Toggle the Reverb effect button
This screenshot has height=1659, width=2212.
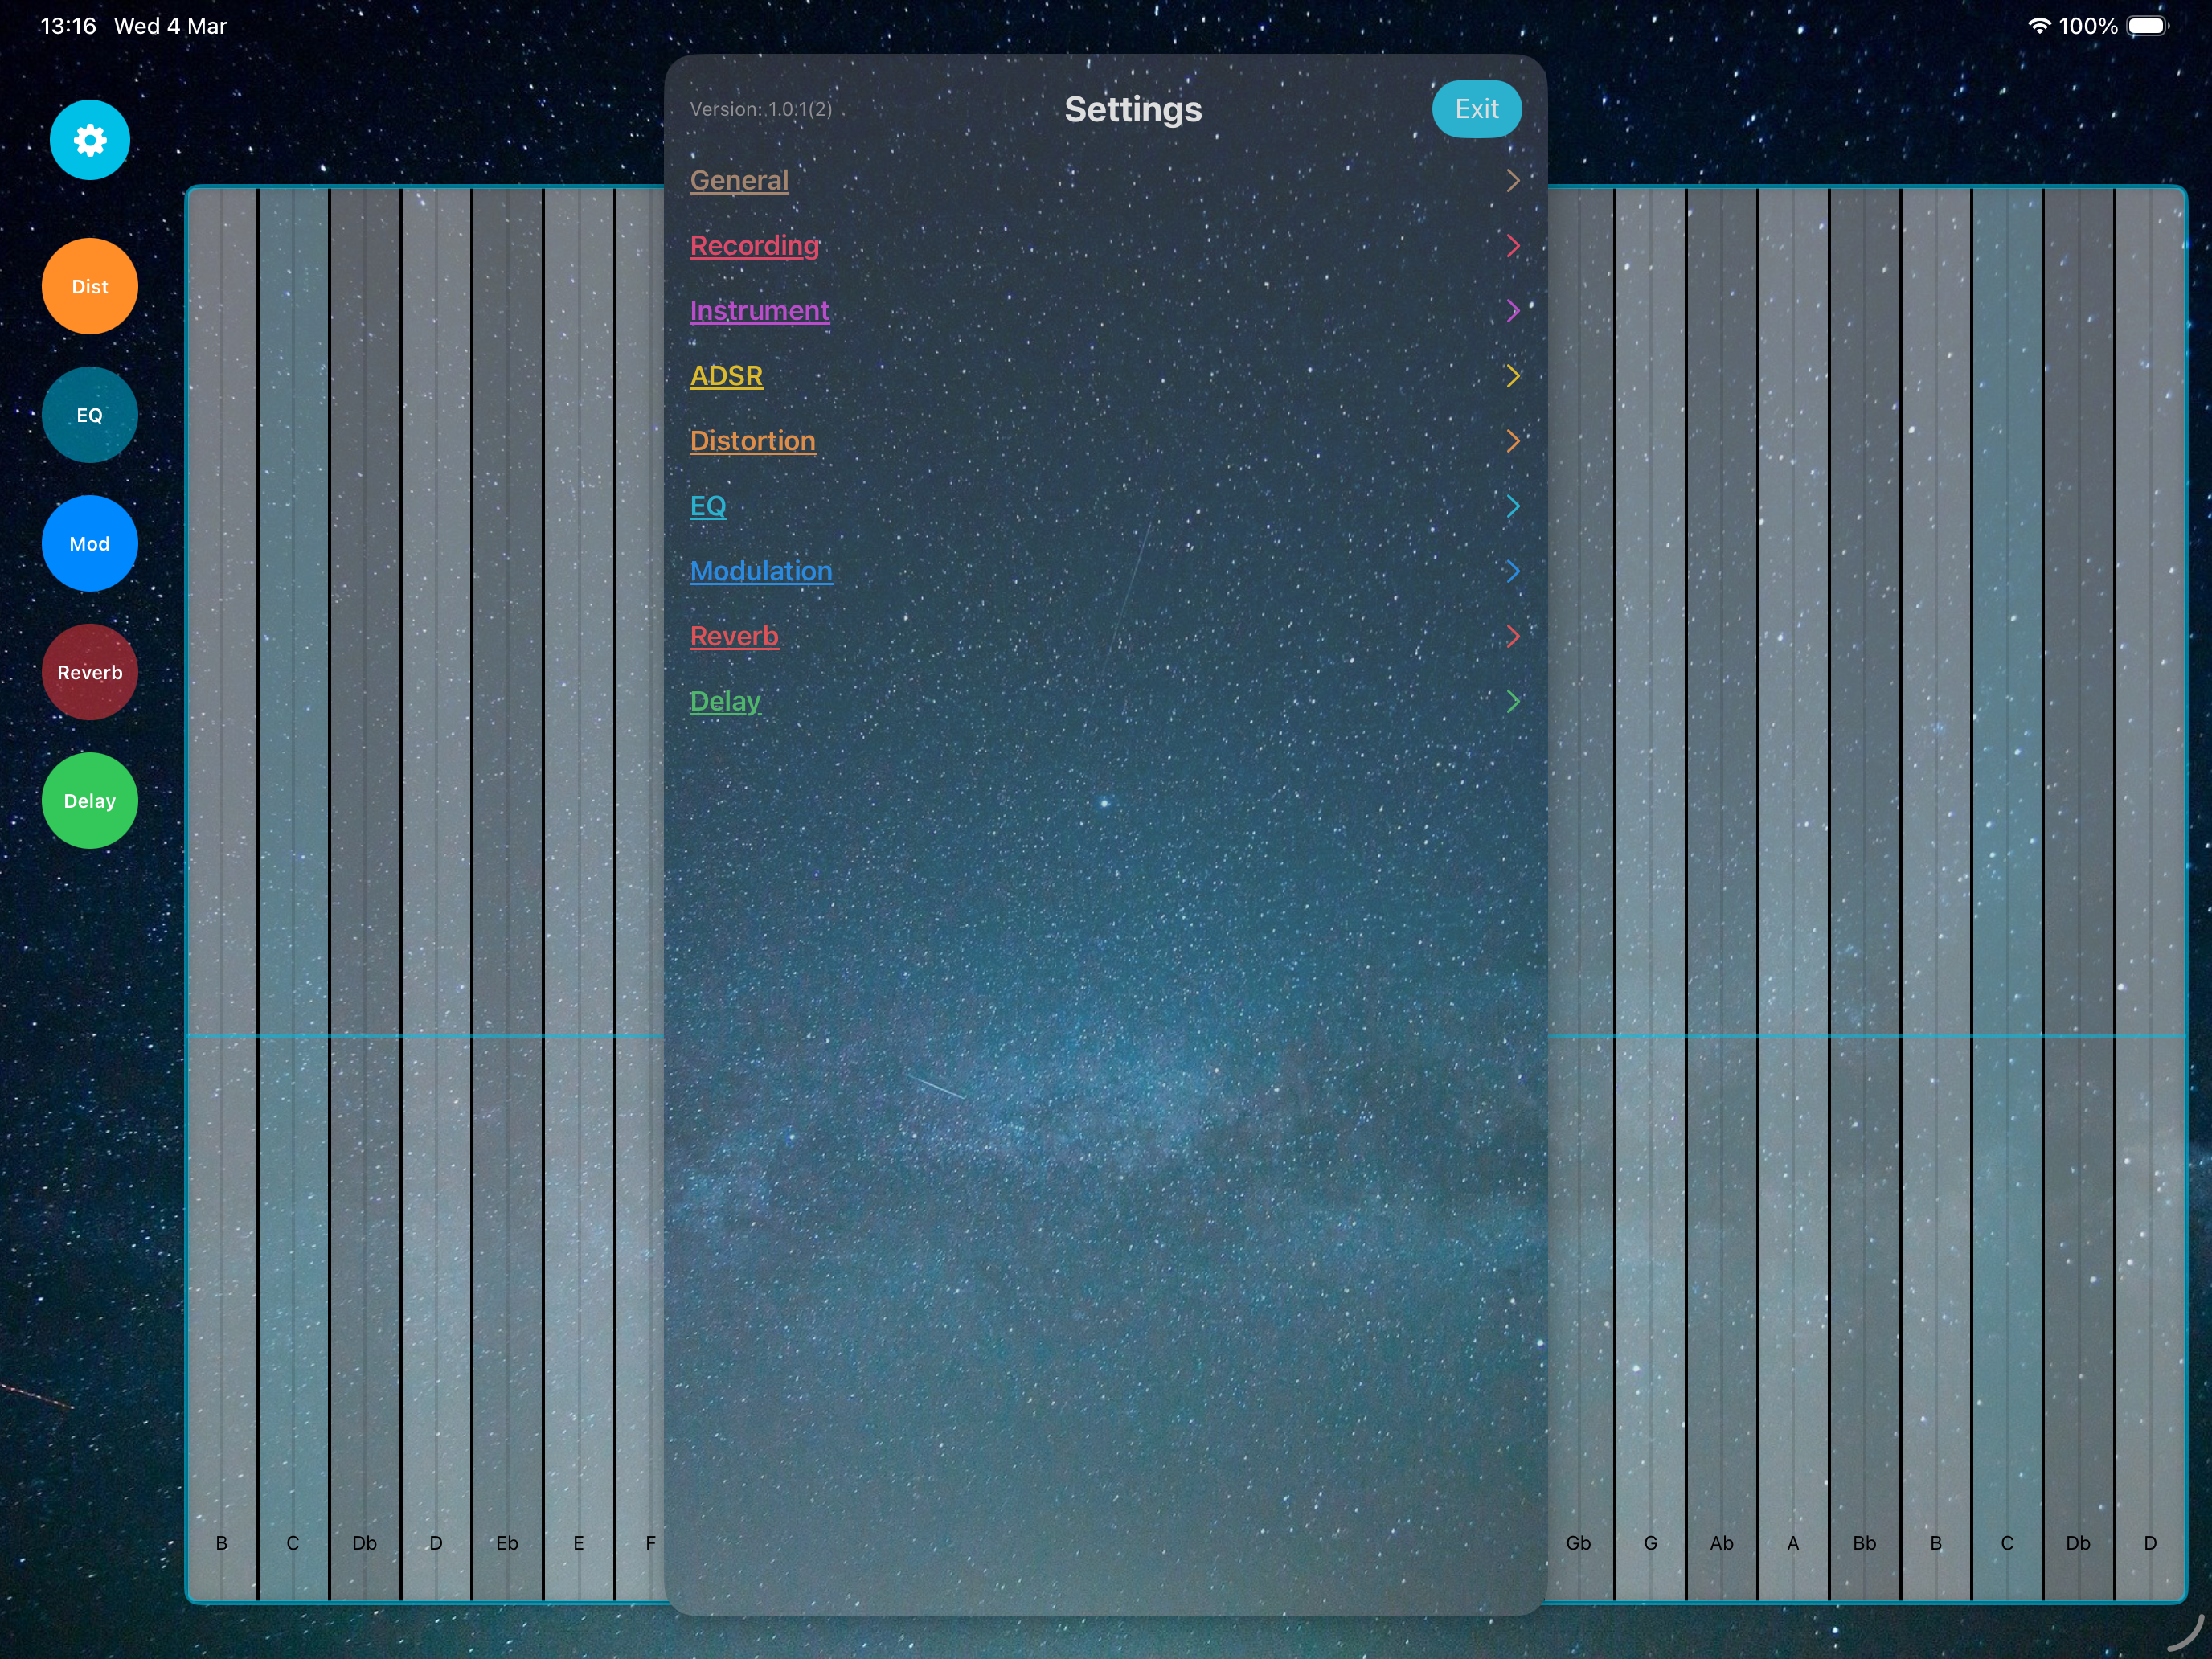point(90,672)
